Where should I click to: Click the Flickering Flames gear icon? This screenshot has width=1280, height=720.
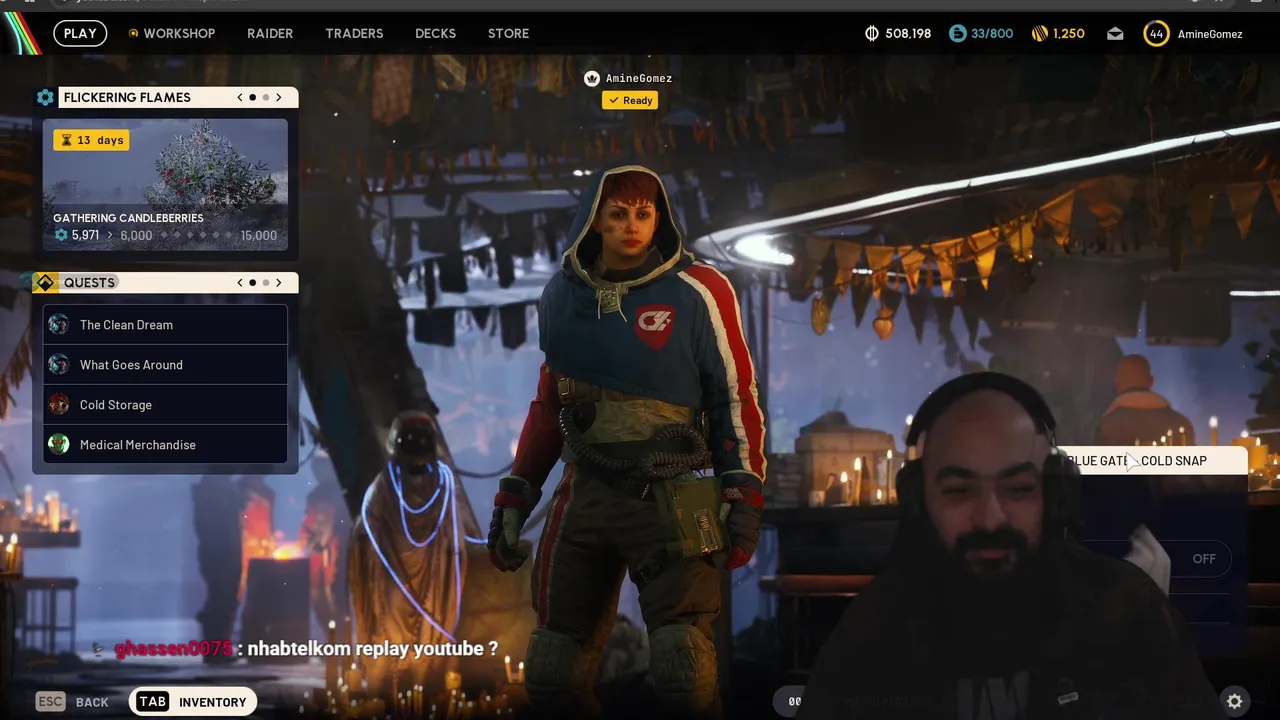(45, 97)
